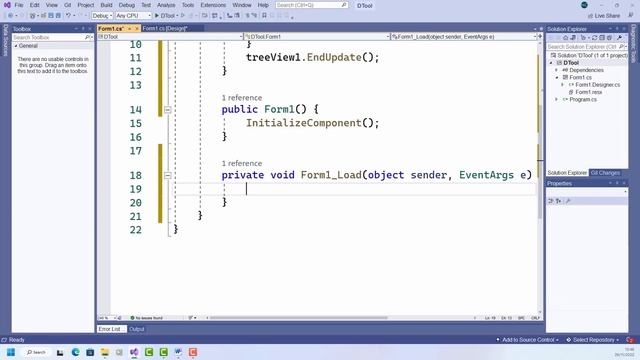The height and width of the screenshot is (360, 640).
Task: Switch to the Form1.cs code tab
Action: click(111, 29)
